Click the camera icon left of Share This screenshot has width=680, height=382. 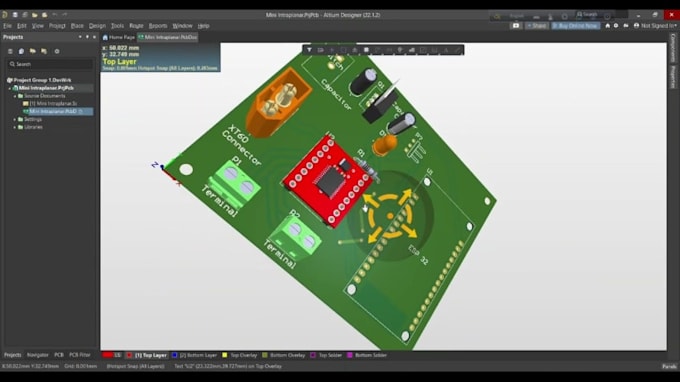coord(516,26)
